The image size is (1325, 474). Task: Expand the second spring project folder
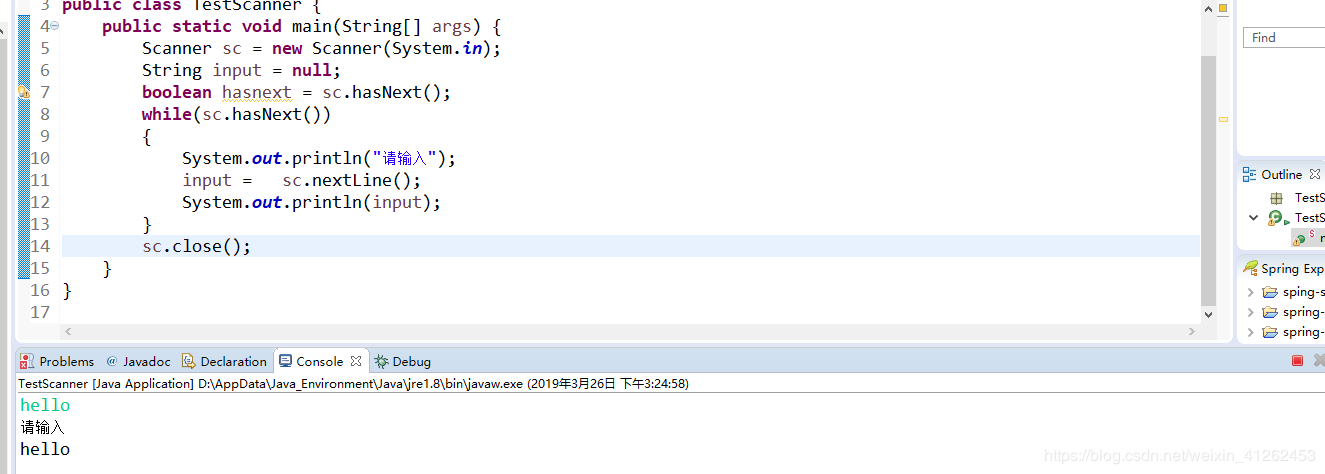tap(1250, 312)
